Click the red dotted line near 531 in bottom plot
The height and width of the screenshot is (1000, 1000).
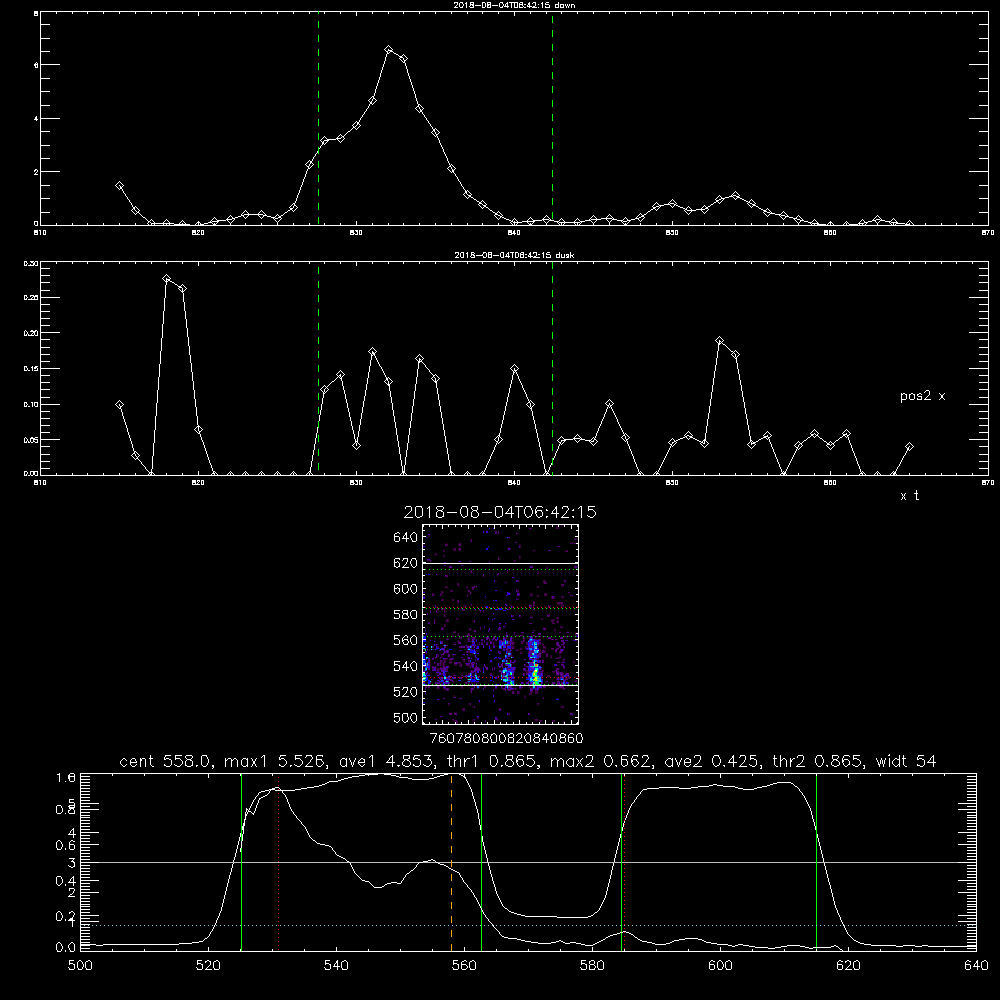point(279,862)
